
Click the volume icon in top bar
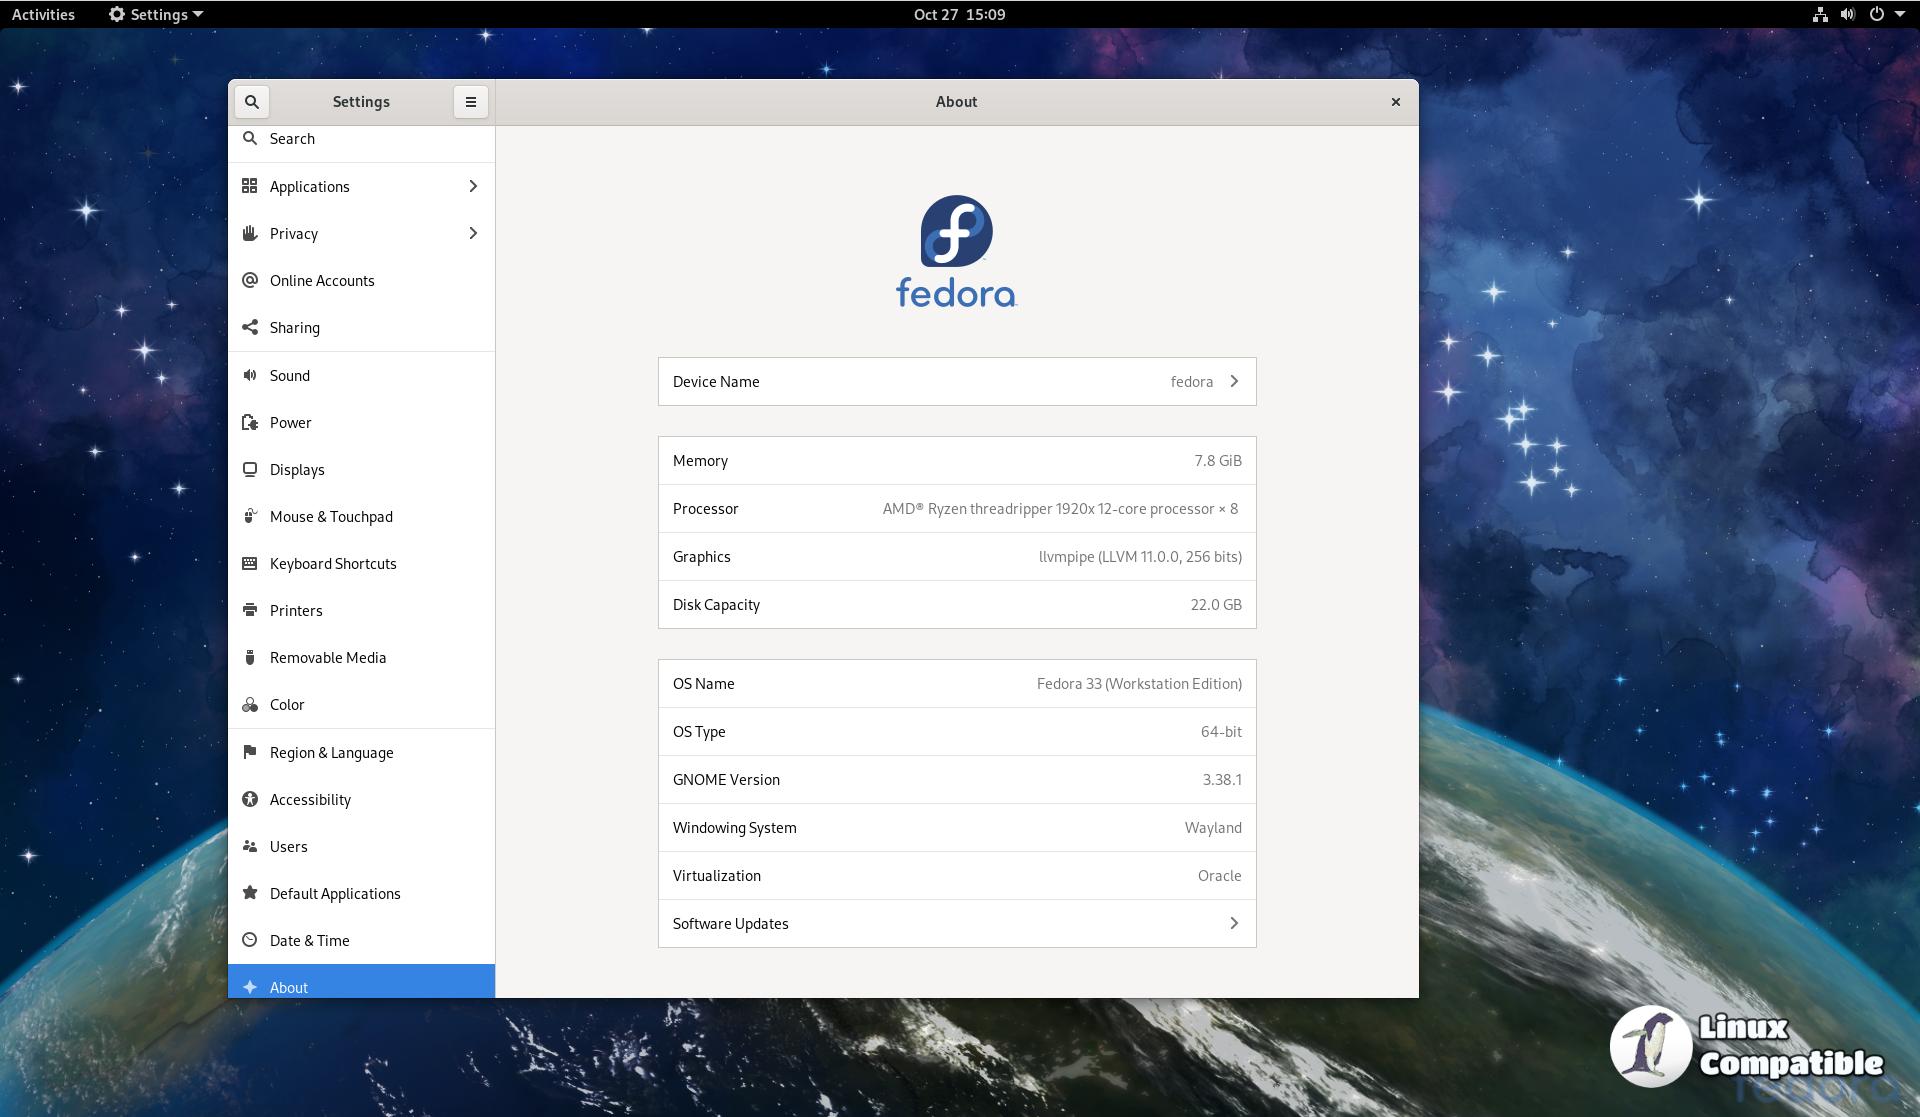pos(1848,14)
